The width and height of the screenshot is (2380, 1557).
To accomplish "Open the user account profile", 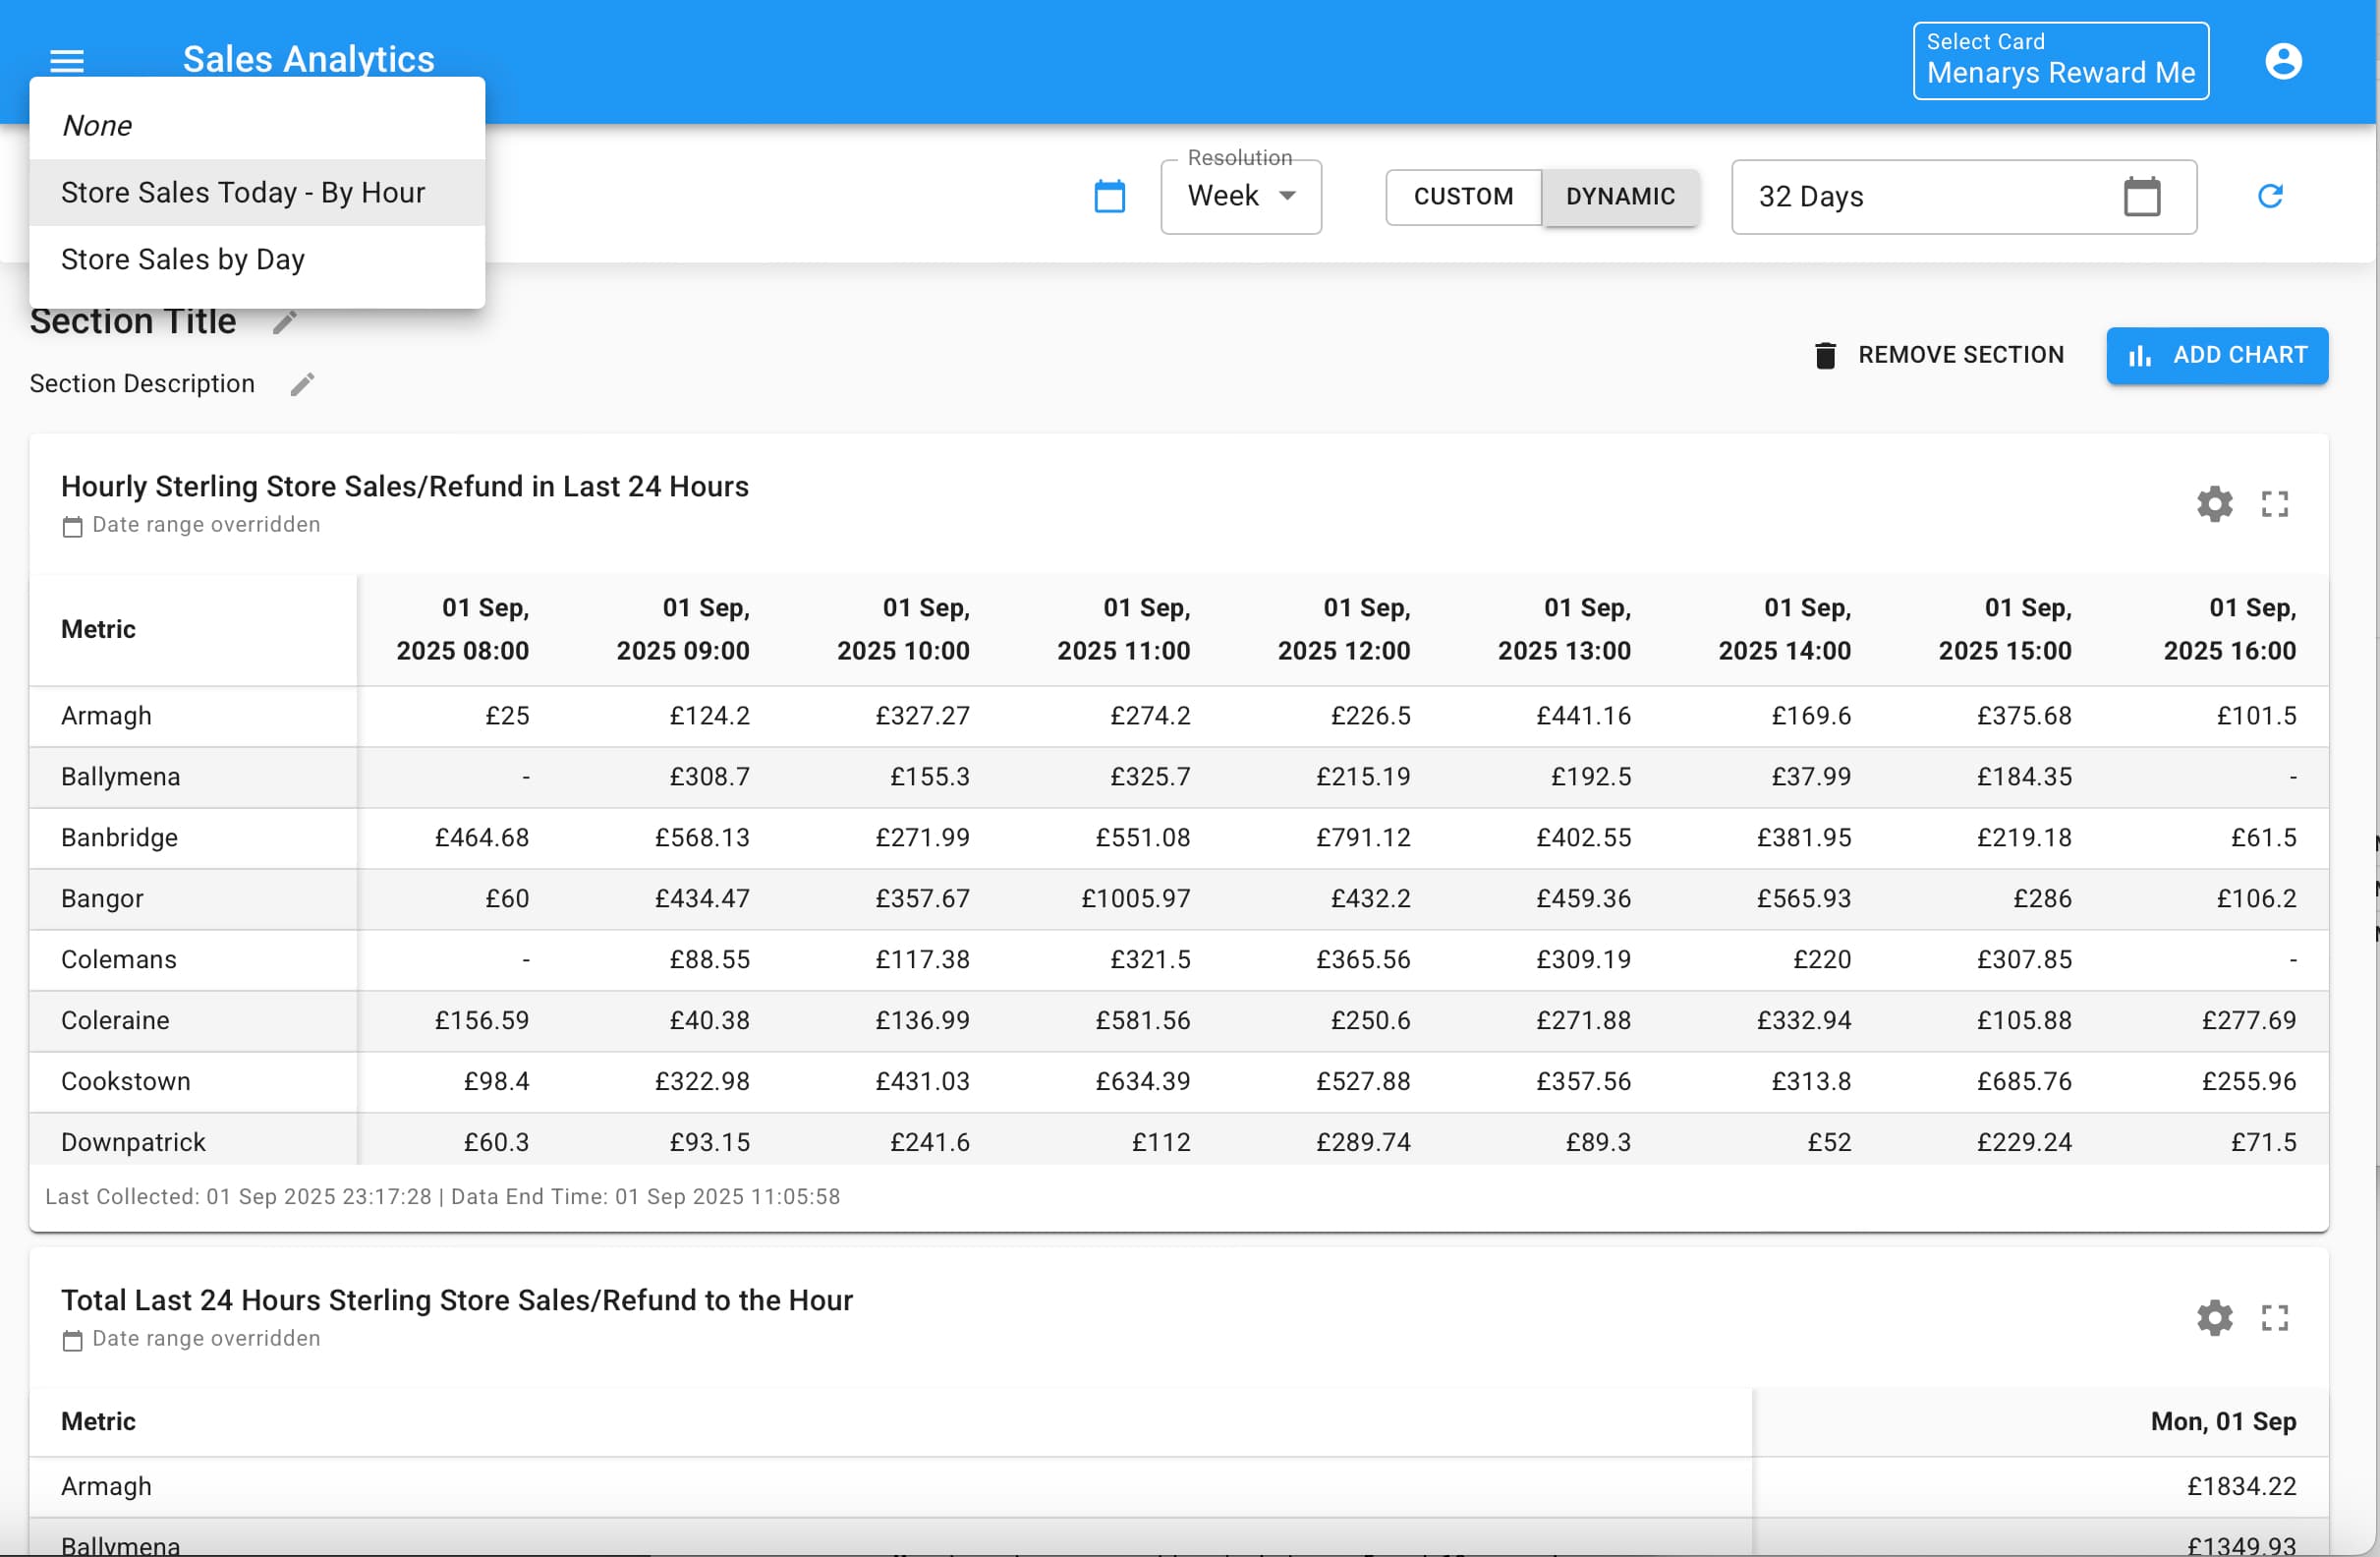I will [2283, 61].
